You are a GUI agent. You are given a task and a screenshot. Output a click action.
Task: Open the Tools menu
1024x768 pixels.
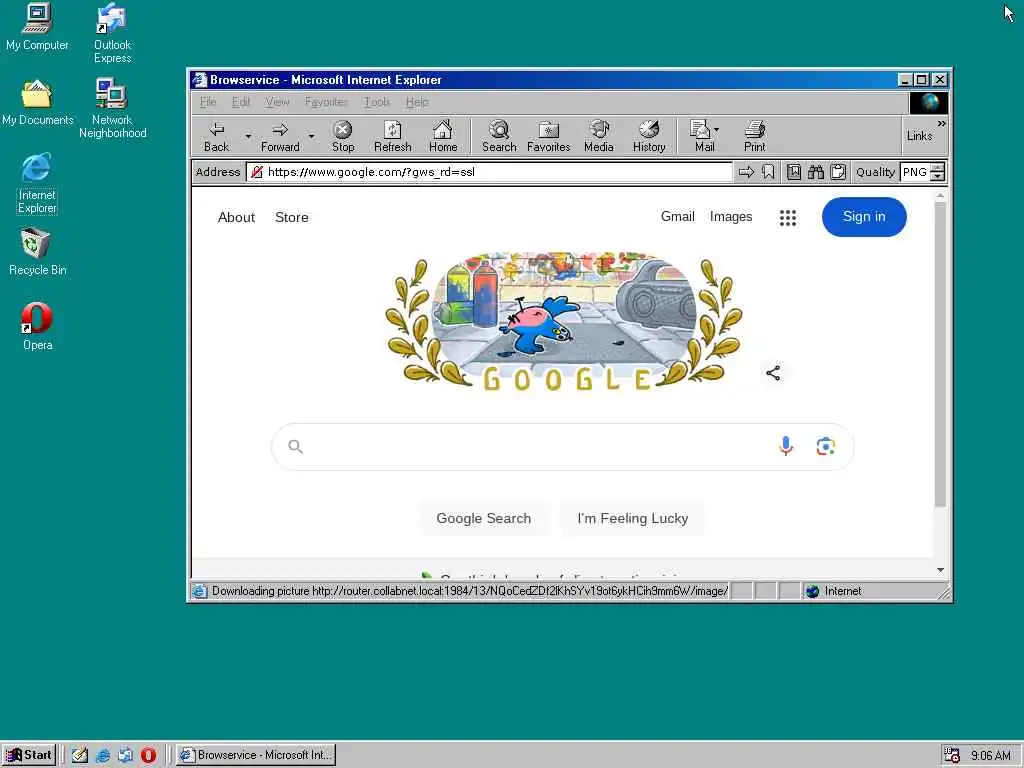(377, 102)
